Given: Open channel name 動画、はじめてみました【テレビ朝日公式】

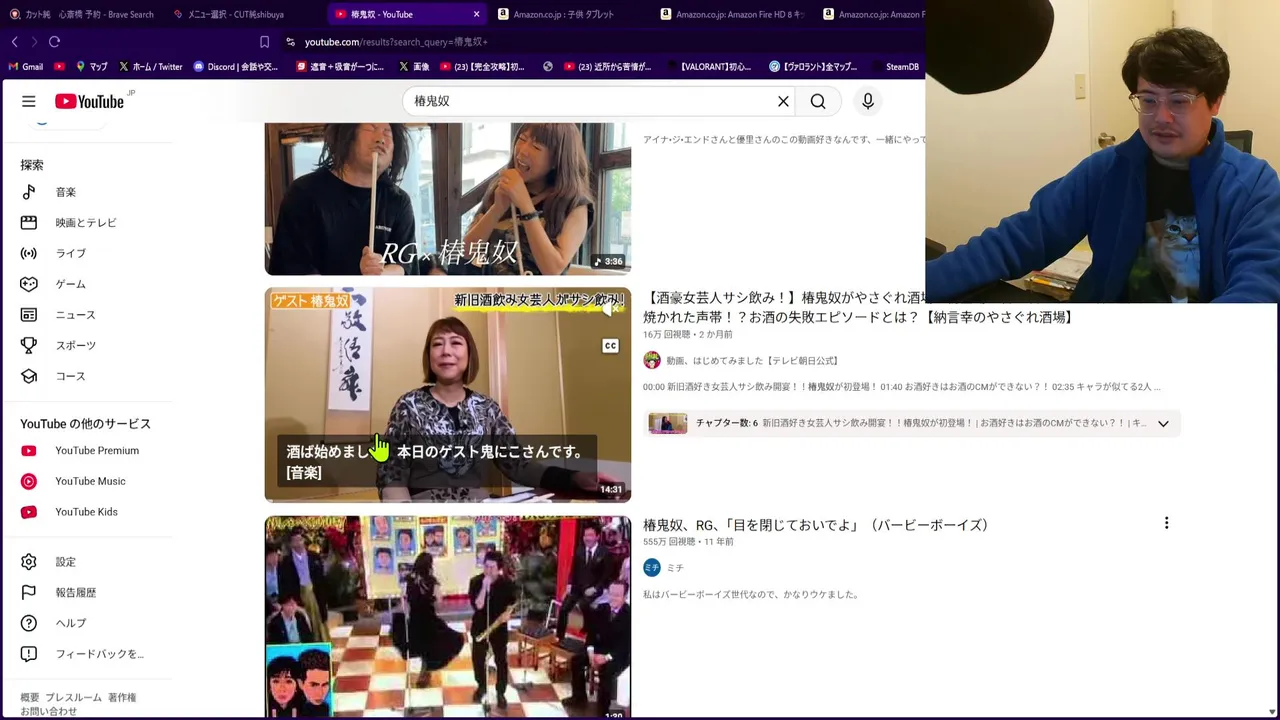Looking at the screenshot, I should (752, 360).
